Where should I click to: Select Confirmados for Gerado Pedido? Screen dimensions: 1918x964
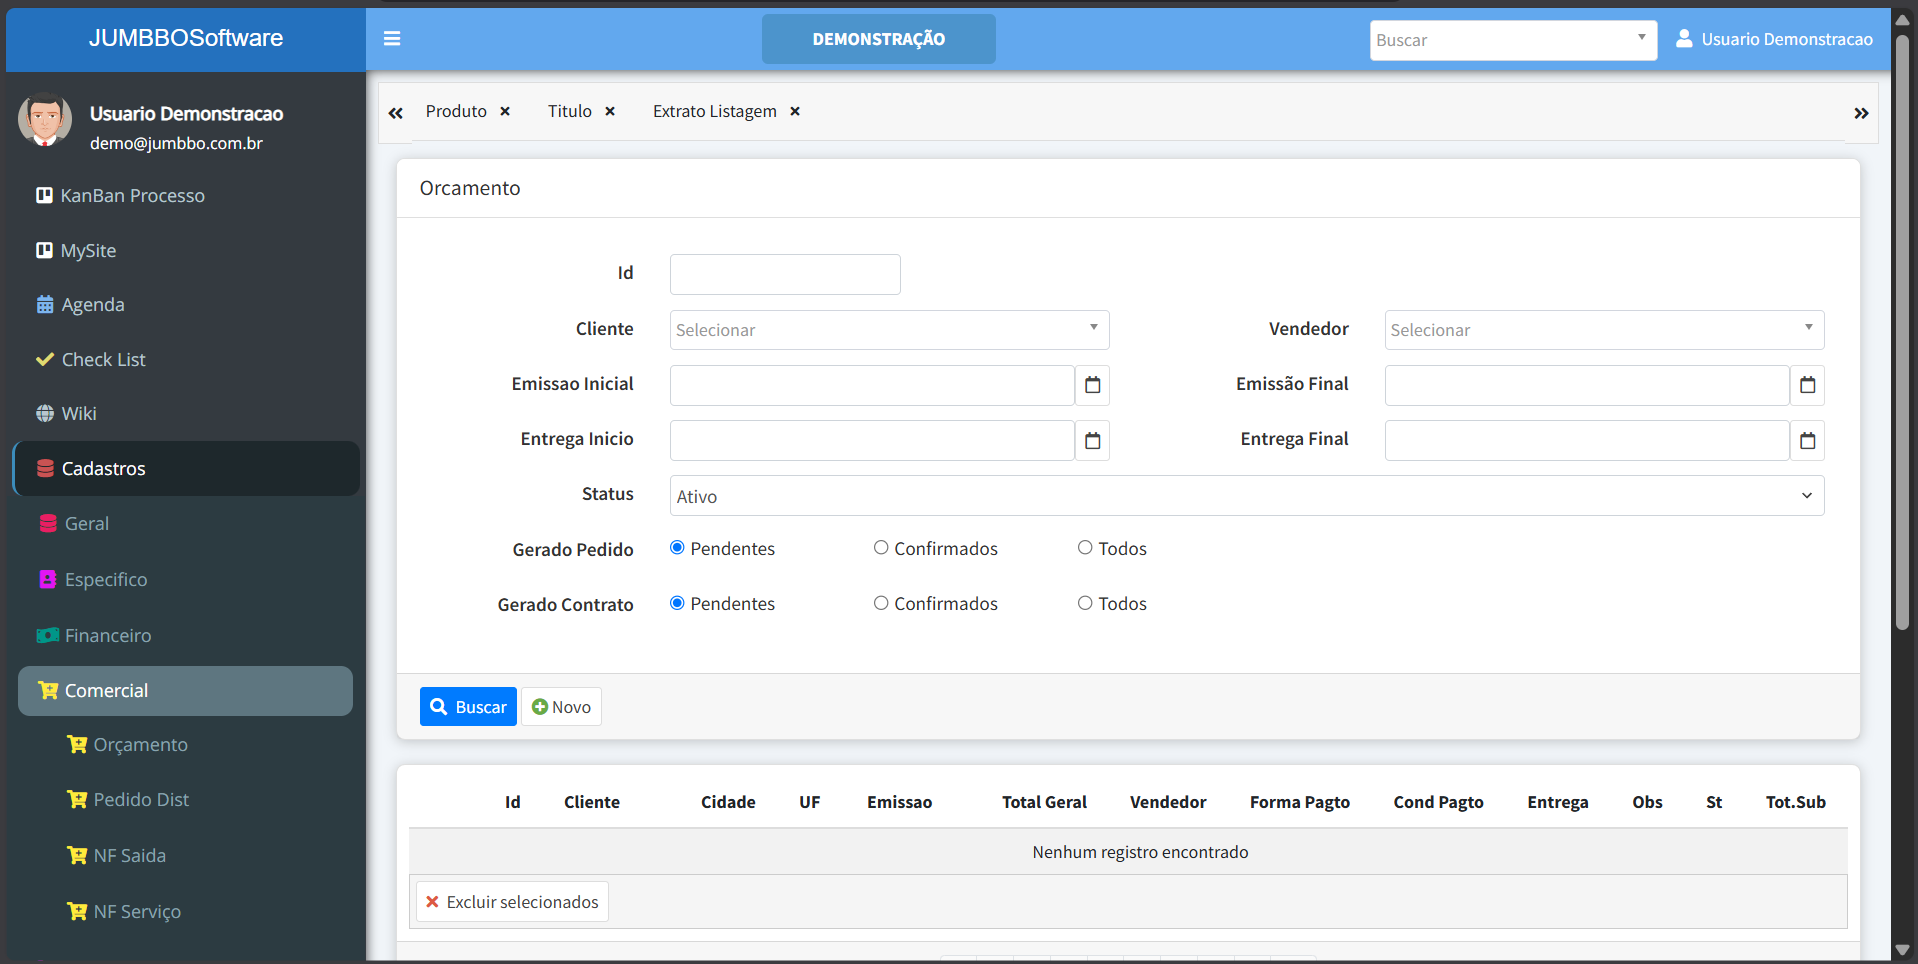point(881,547)
